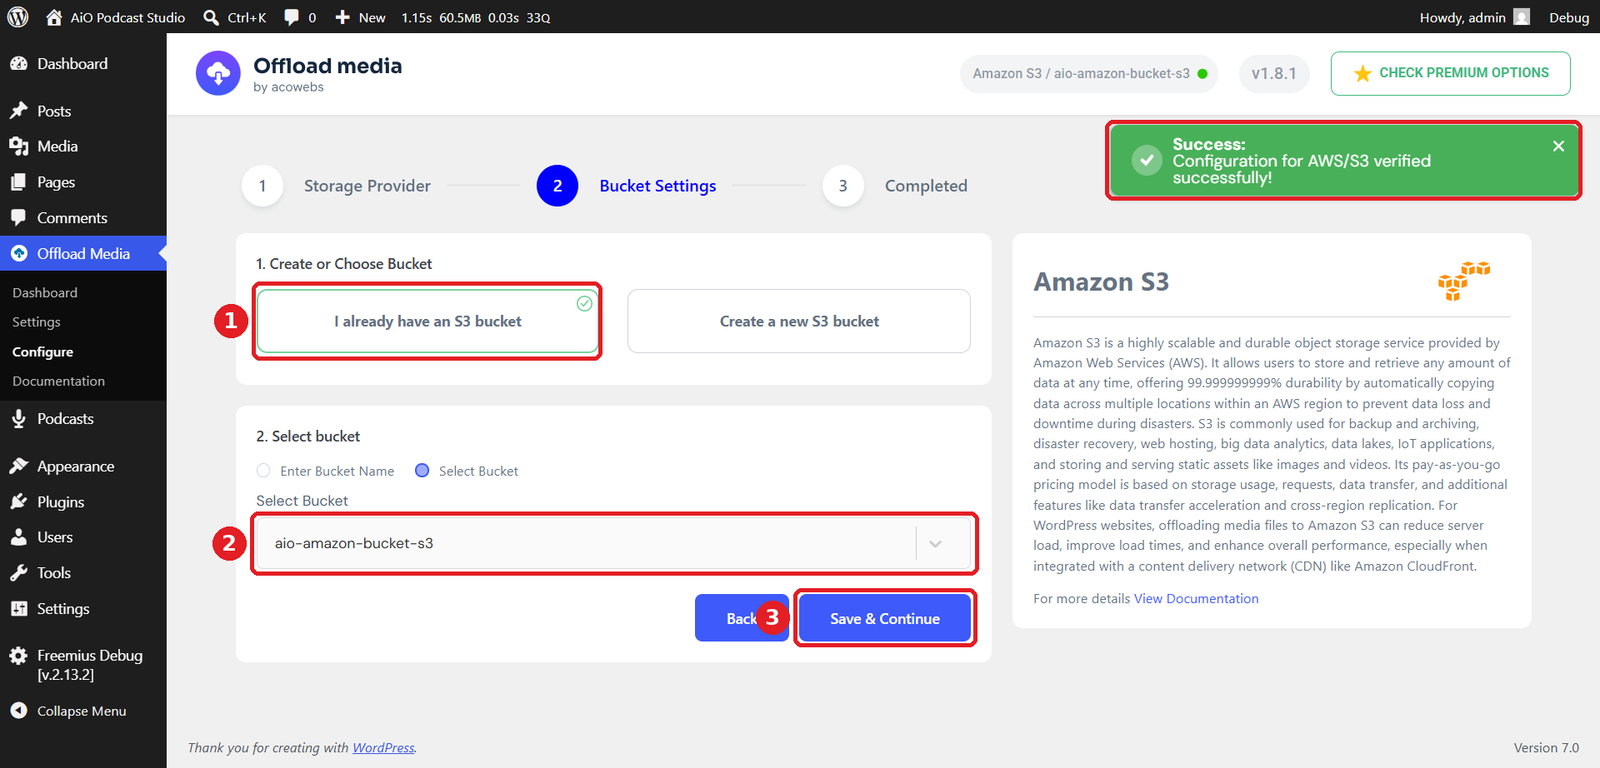Screen dimensions: 1600x768
Task: Click the "Version 7.0" footer text
Action: [1546, 748]
